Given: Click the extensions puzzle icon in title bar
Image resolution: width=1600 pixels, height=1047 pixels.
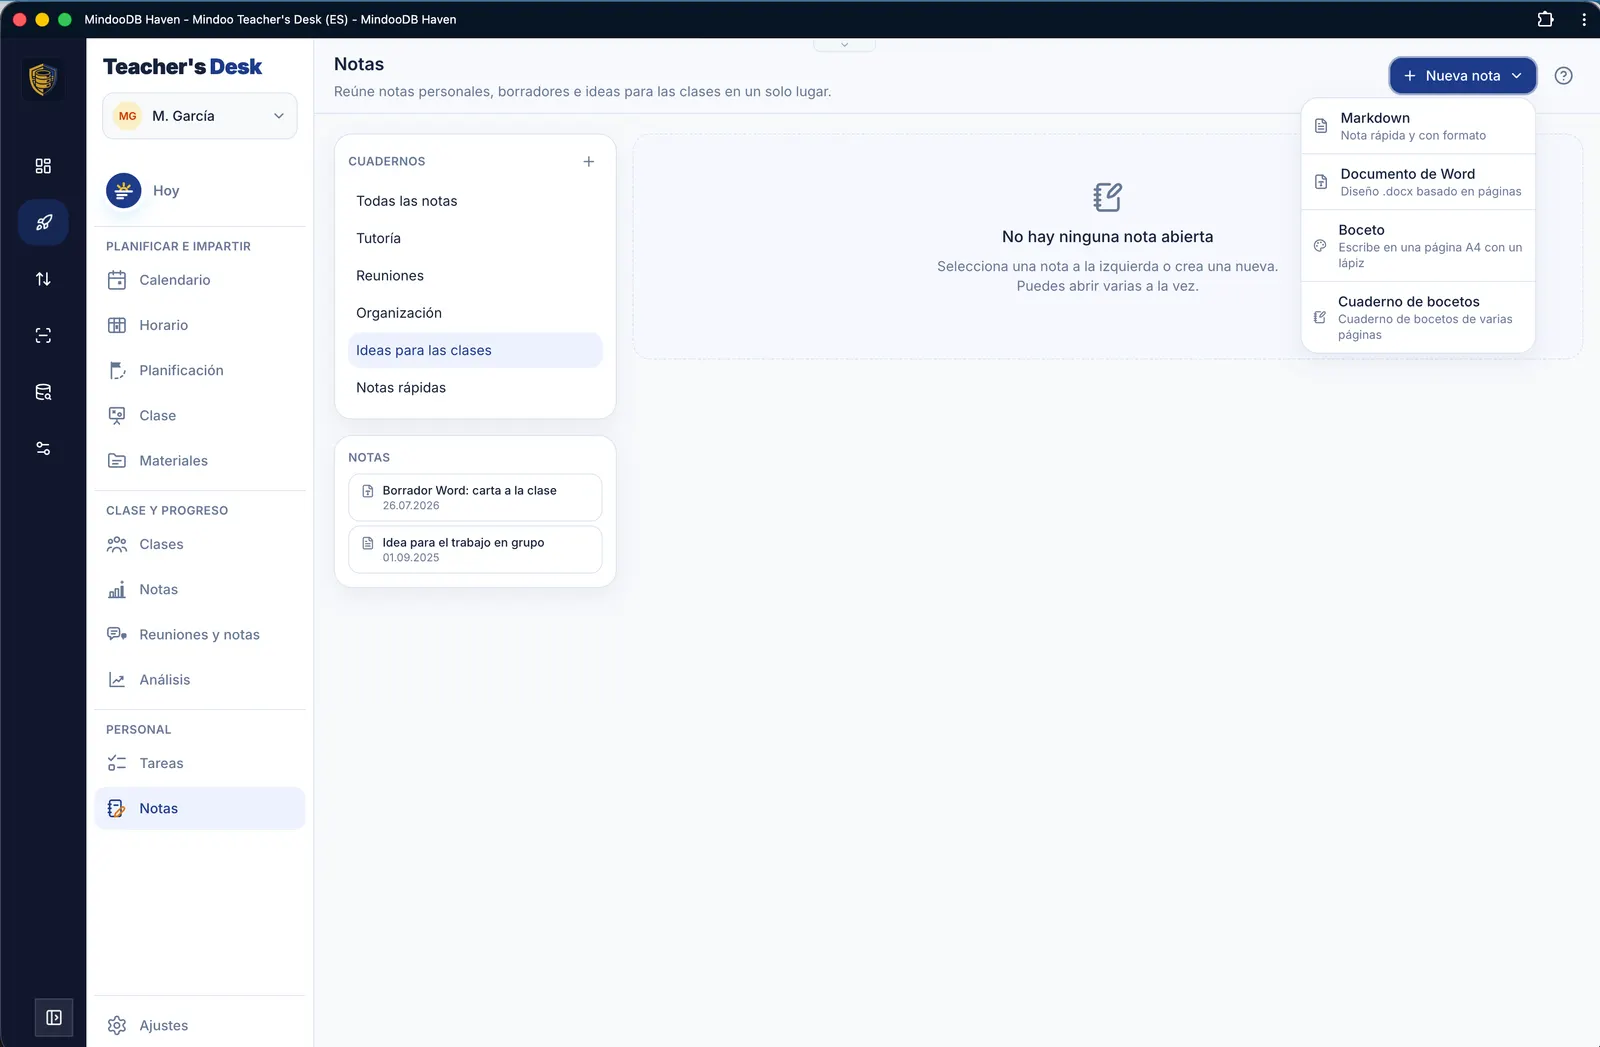Looking at the screenshot, I should coord(1545,19).
